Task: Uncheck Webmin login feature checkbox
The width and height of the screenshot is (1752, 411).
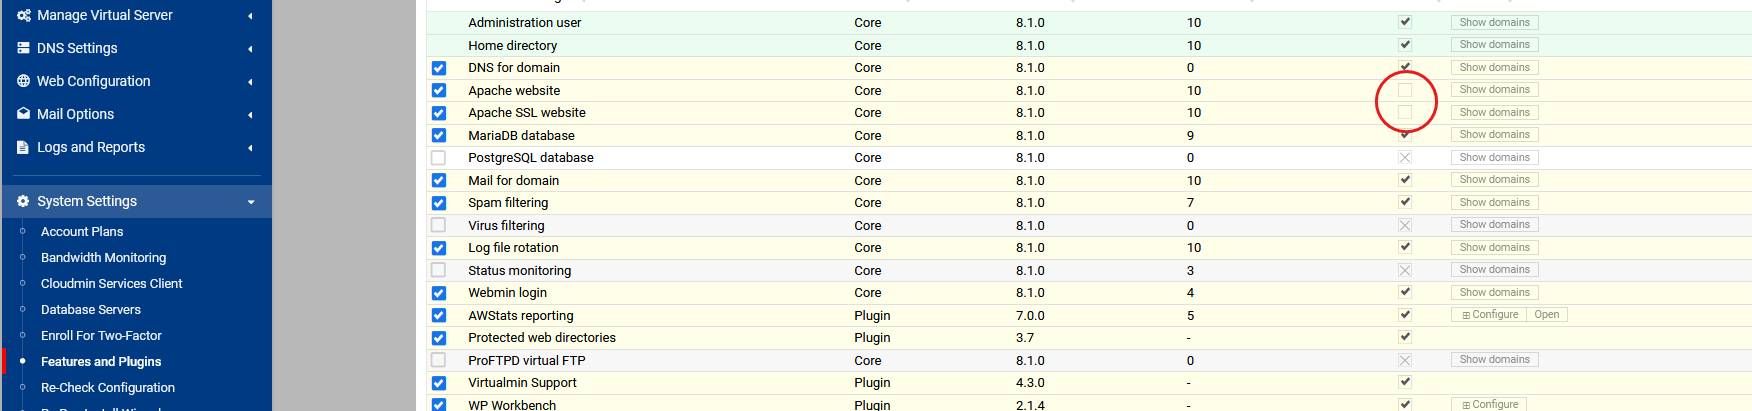Action: [439, 293]
